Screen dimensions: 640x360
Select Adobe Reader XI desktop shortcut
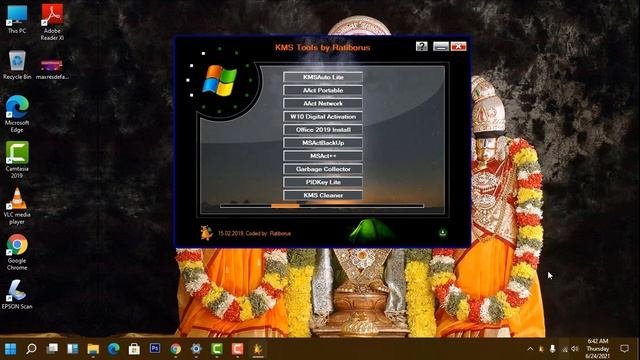tap(52, 22)
